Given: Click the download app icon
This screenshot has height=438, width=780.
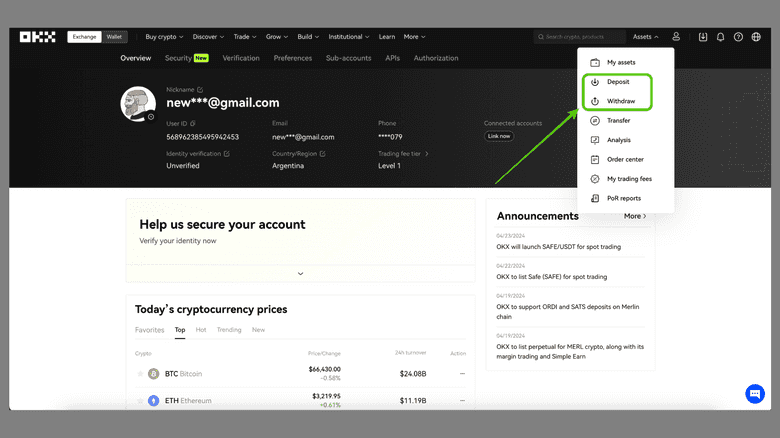Looking at the screenshot, I should click(703, 37).
